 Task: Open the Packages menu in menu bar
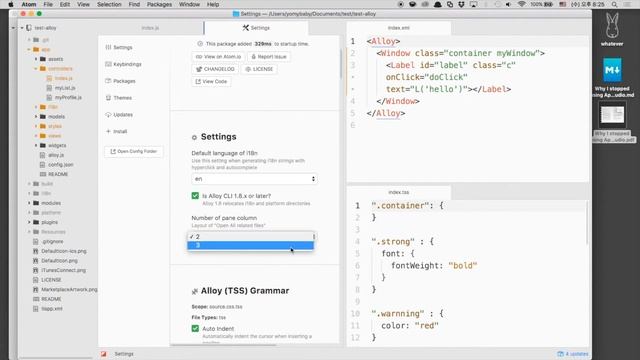pyautogui.click(x=159, y=4)
